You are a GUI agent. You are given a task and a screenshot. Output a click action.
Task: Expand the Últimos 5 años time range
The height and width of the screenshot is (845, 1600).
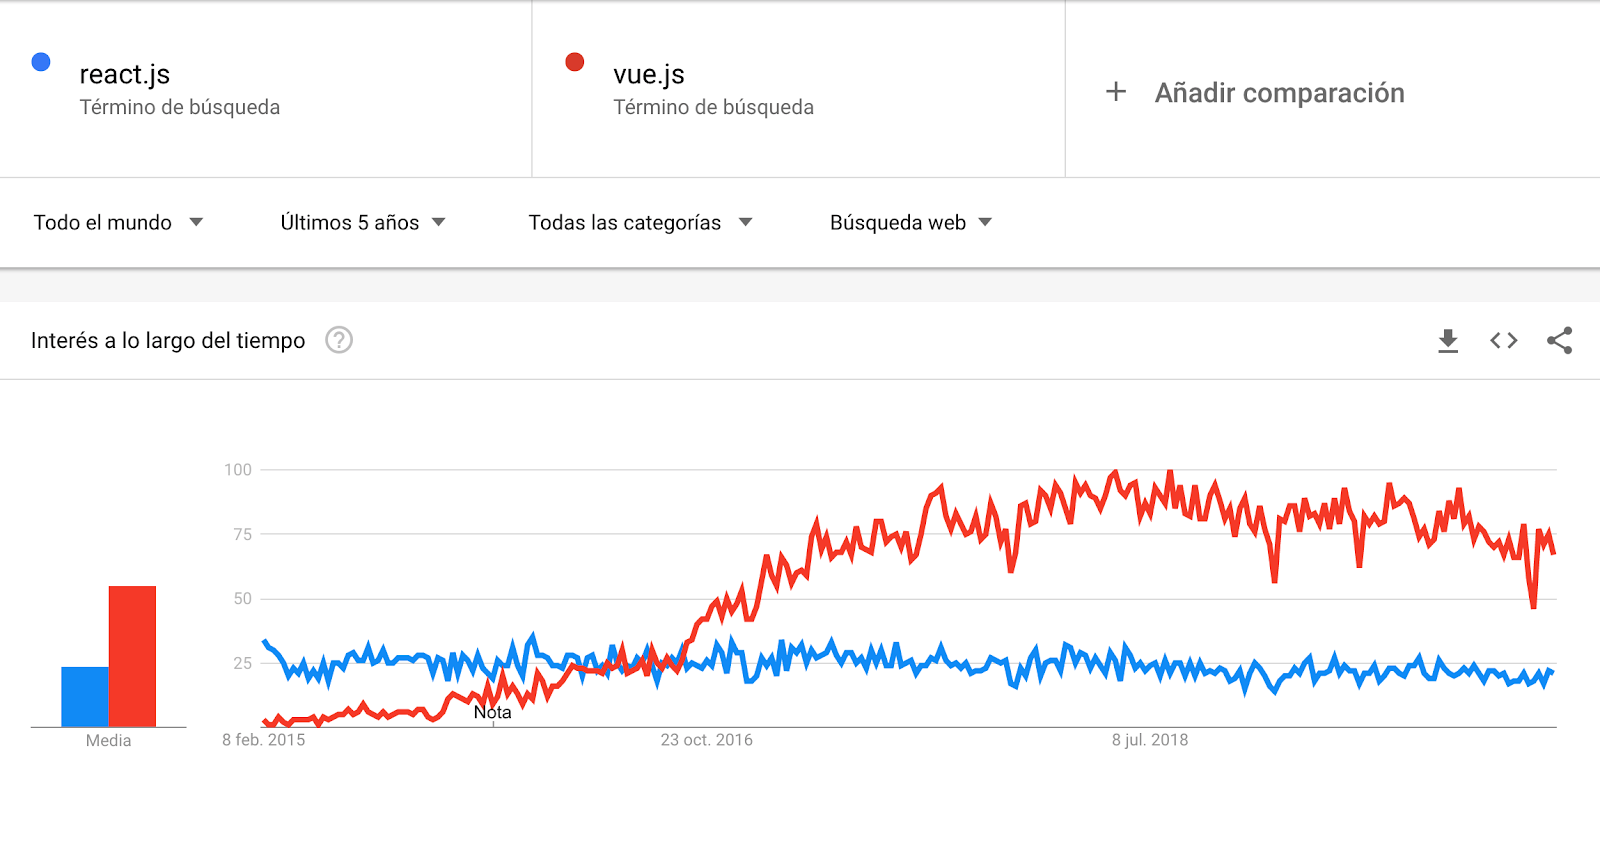pos(362,222)
